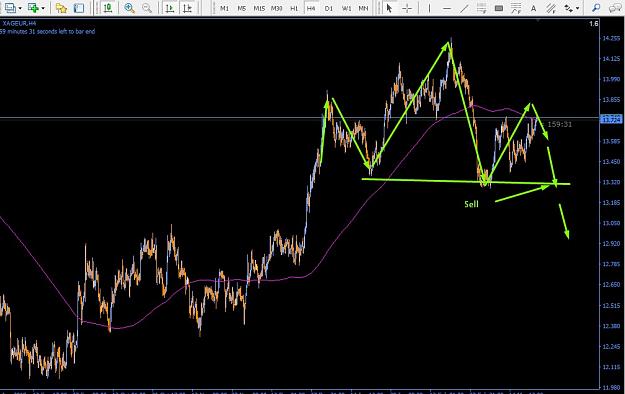The height and width of the screenshot is (394, 625).
Task: Click the XAGEUR,H4 chart title
Action: point(19,24)
